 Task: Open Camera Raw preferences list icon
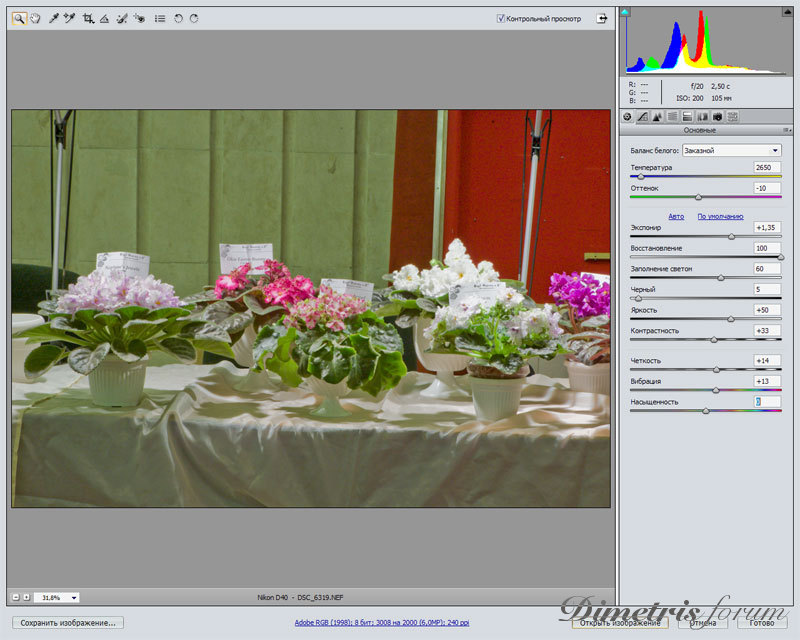pos(160,18)
